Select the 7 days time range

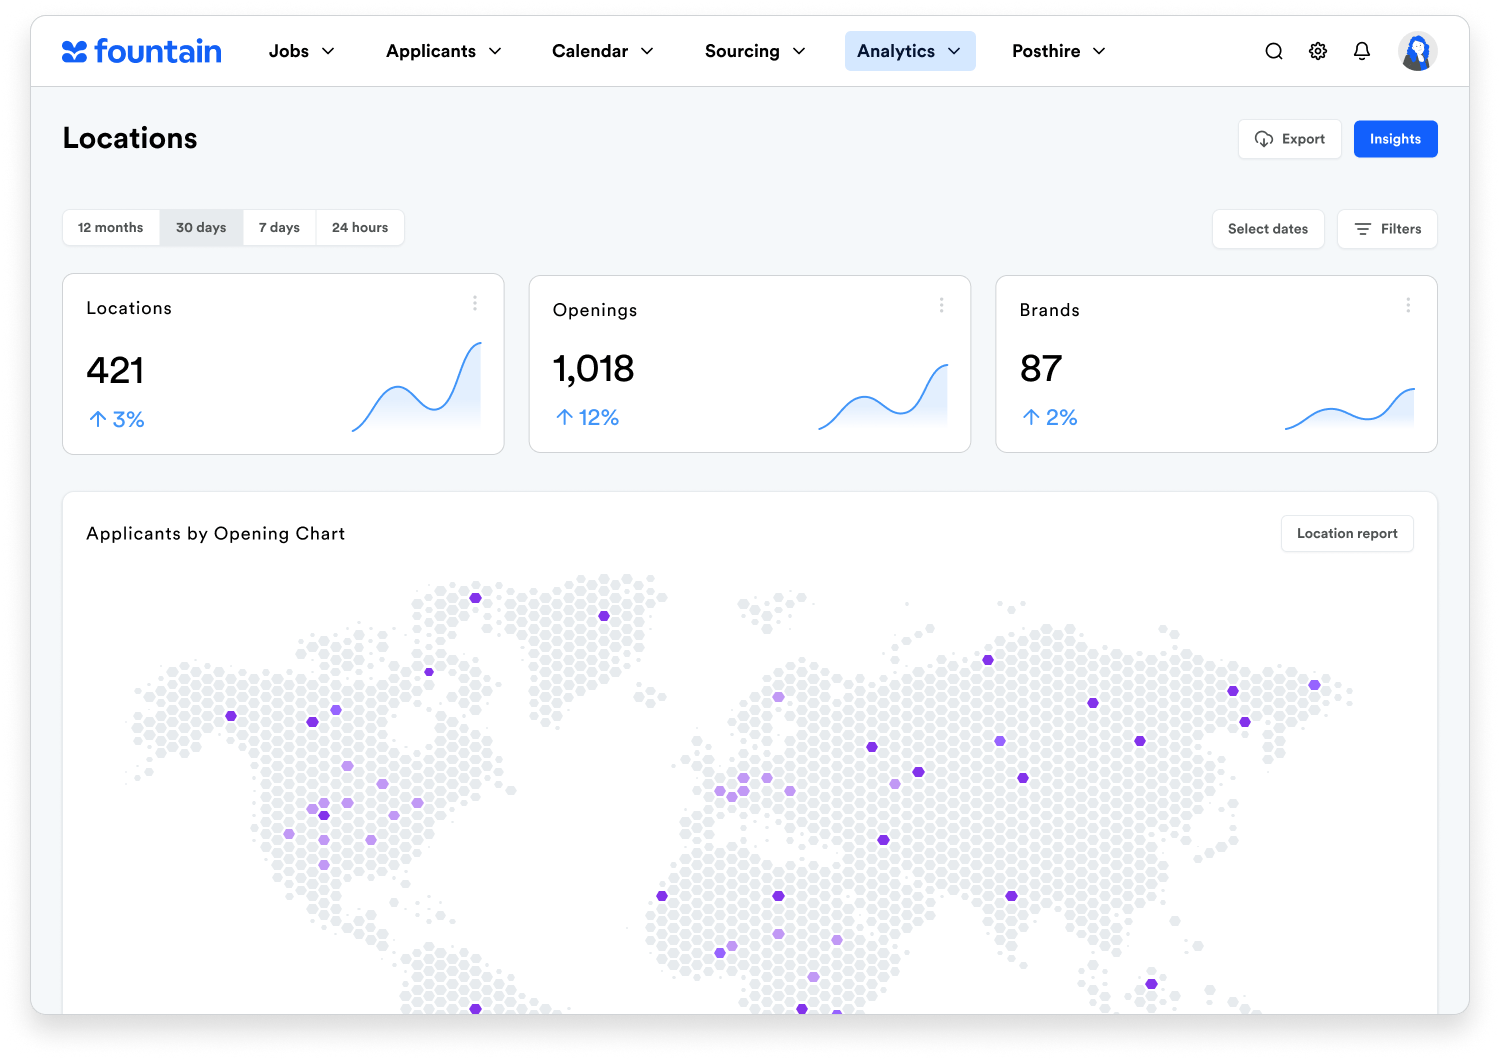pos(279,228)
